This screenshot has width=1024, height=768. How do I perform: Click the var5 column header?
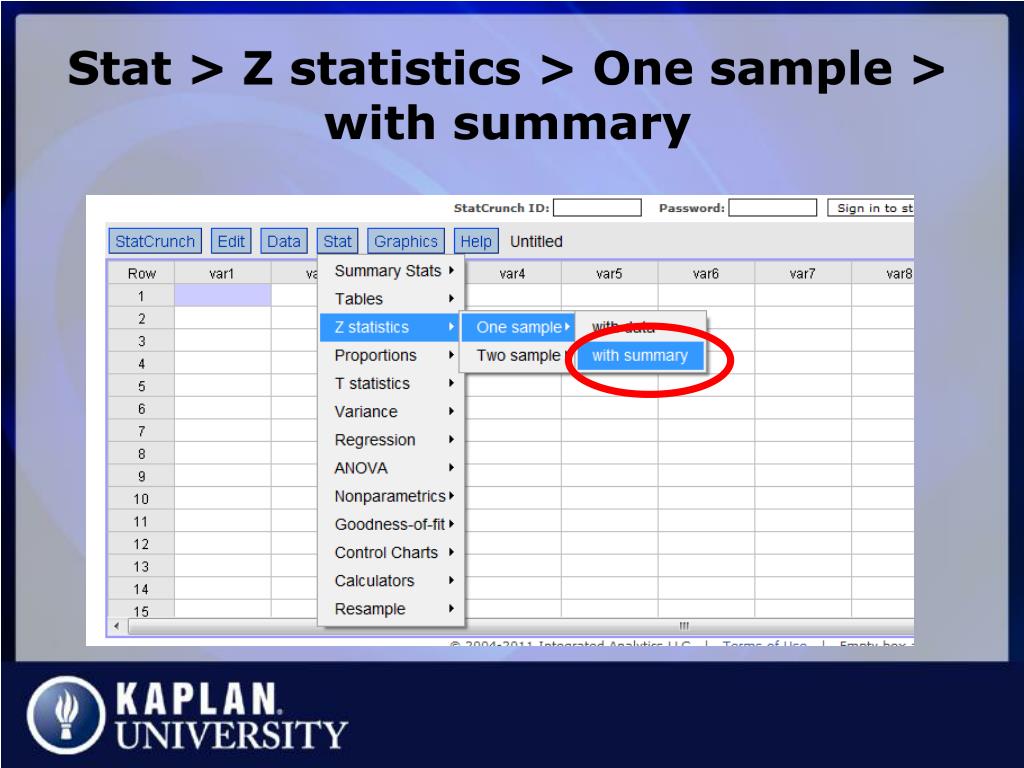coord(609,273)
